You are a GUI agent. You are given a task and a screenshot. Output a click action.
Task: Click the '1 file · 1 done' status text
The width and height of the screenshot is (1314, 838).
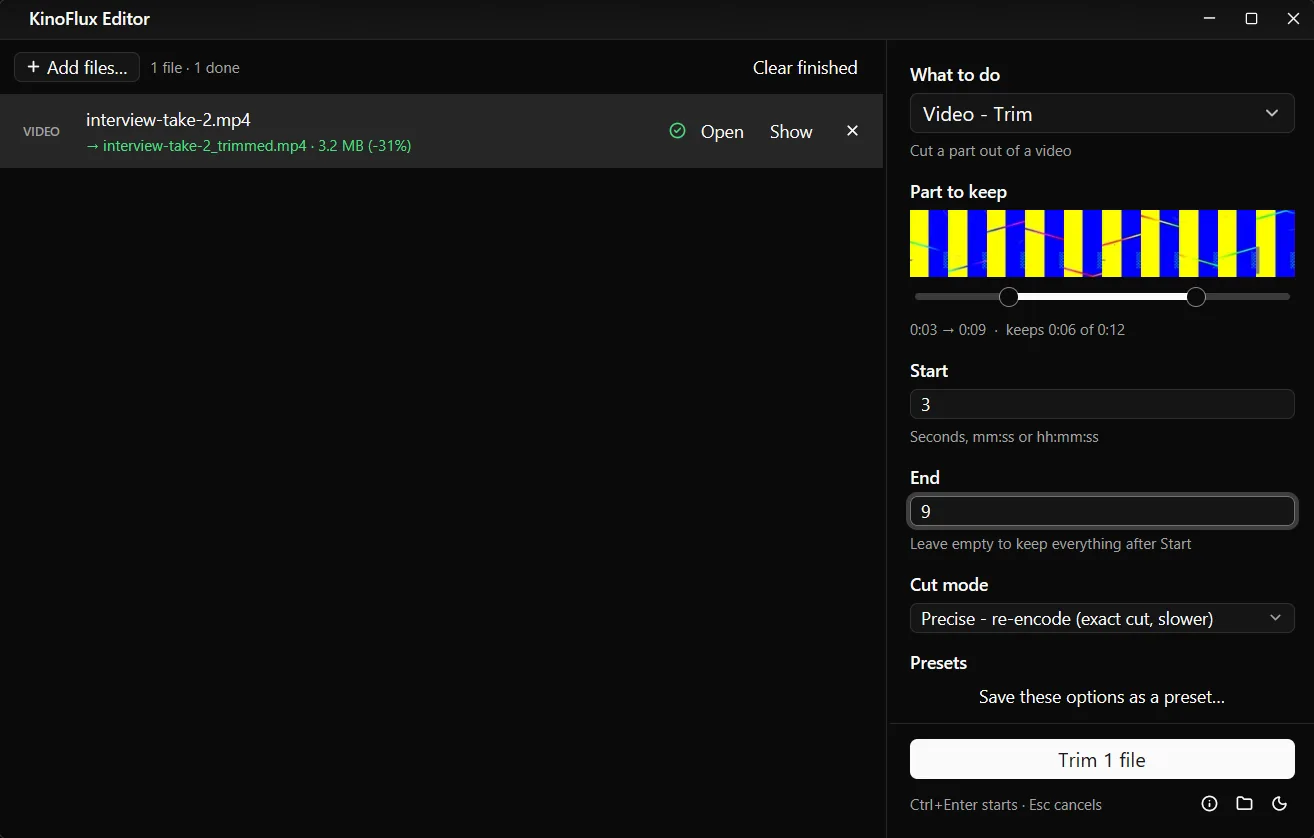tap(195, 68)
